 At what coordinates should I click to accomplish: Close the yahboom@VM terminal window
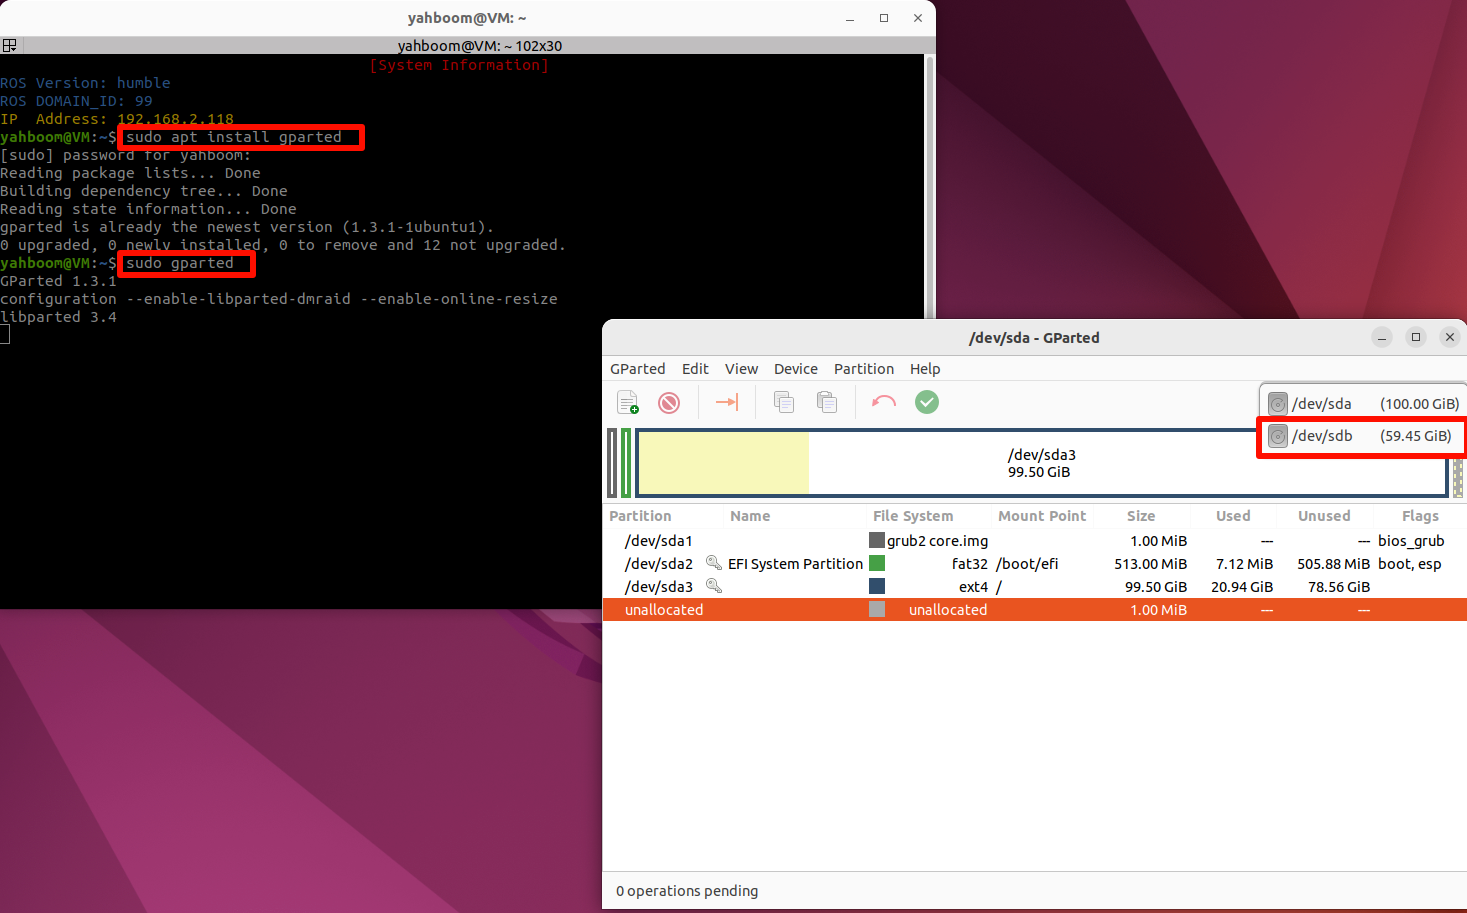click(918, 18)
